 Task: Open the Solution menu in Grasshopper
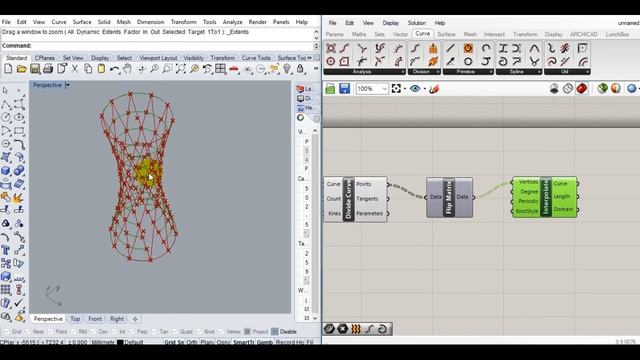tap(416, 23)
